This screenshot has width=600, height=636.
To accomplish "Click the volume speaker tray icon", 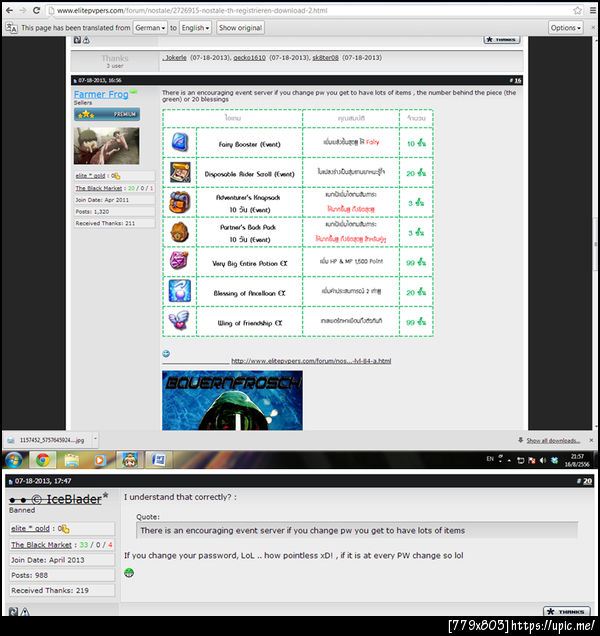I will coord(543,460).
